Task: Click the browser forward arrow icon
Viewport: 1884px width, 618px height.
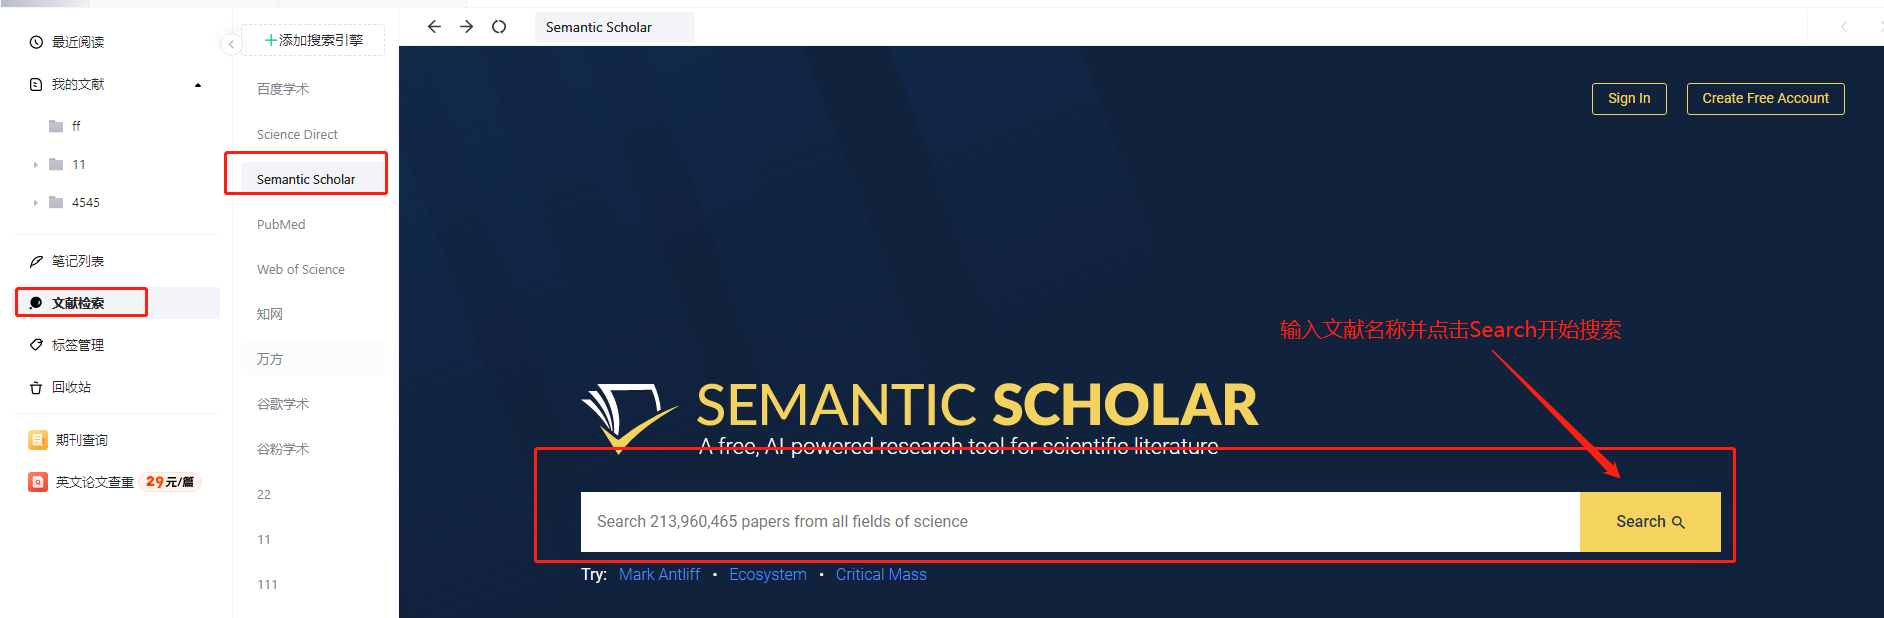Action: (466, 27)
